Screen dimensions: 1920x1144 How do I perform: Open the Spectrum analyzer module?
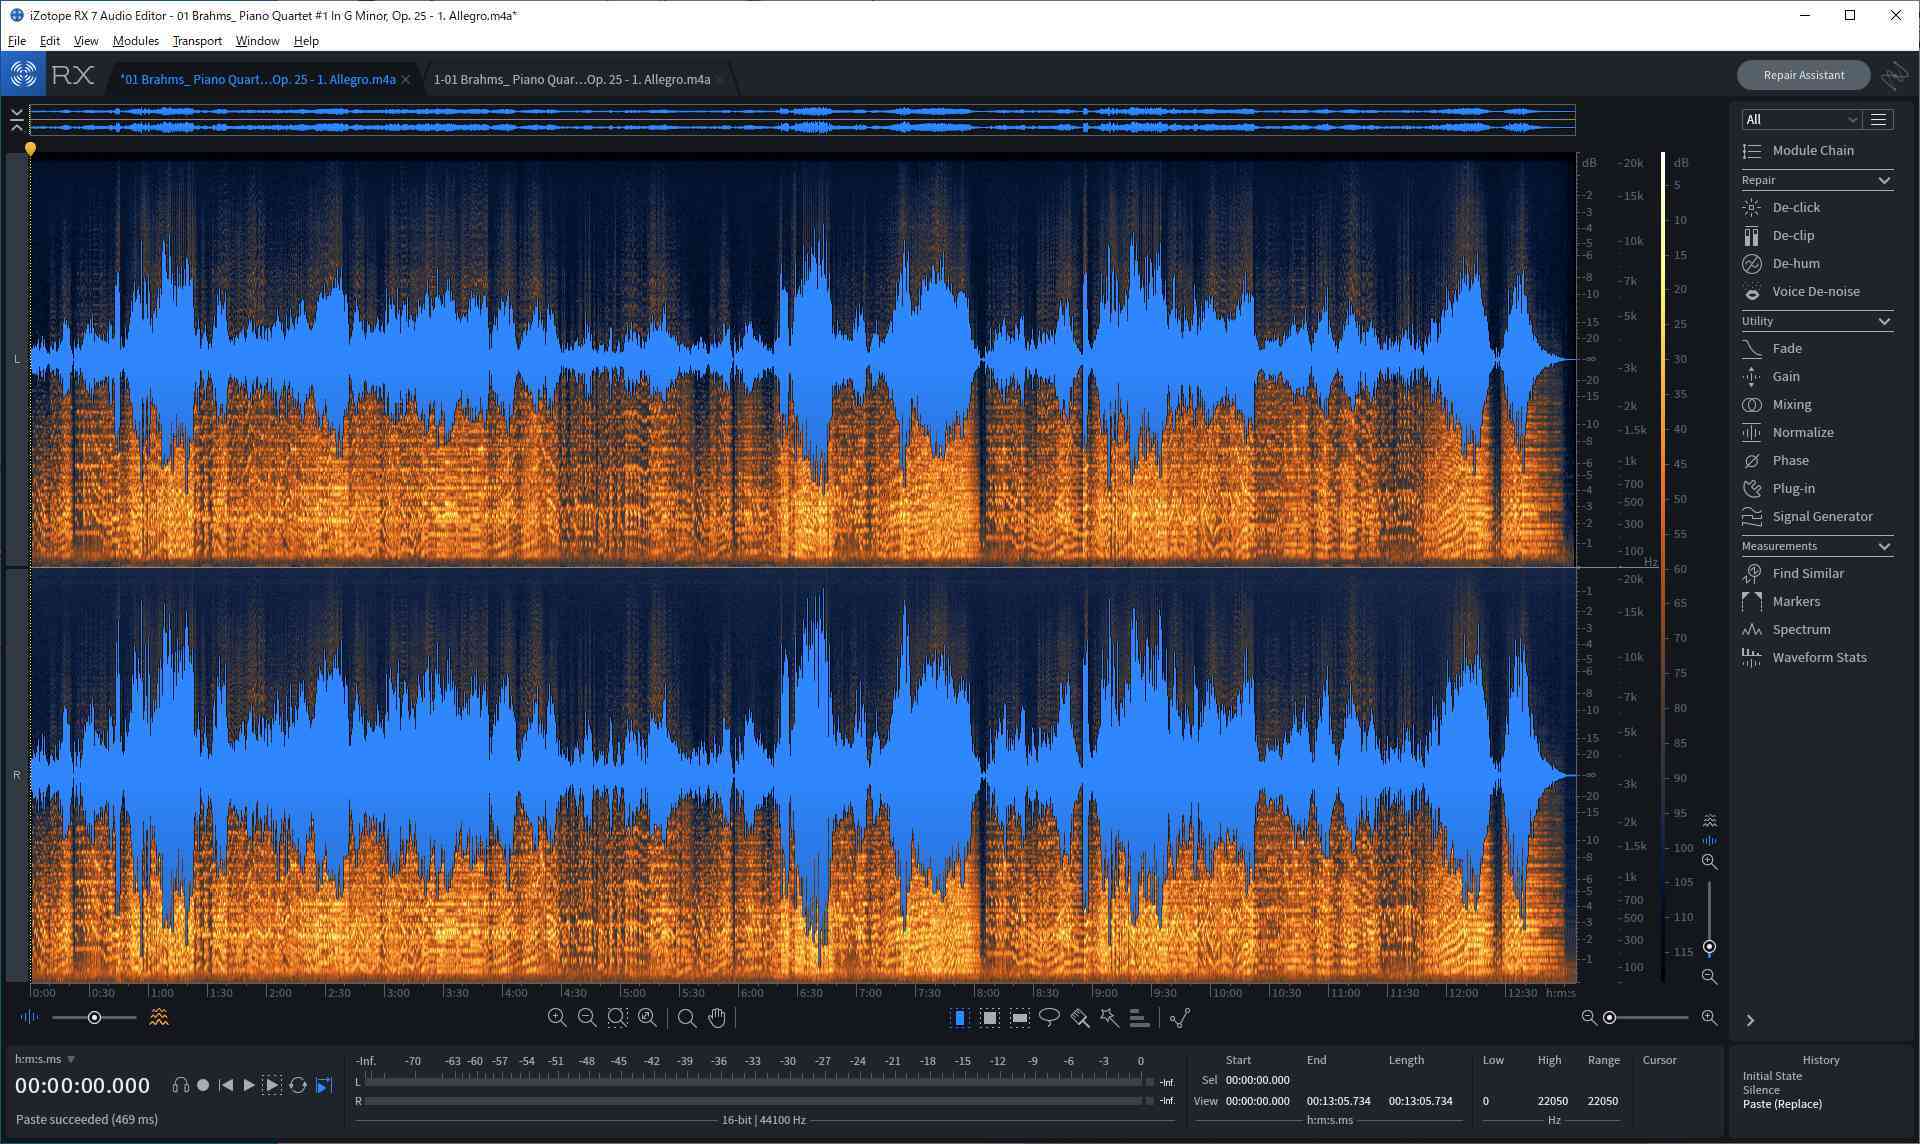coord(1800,629)
